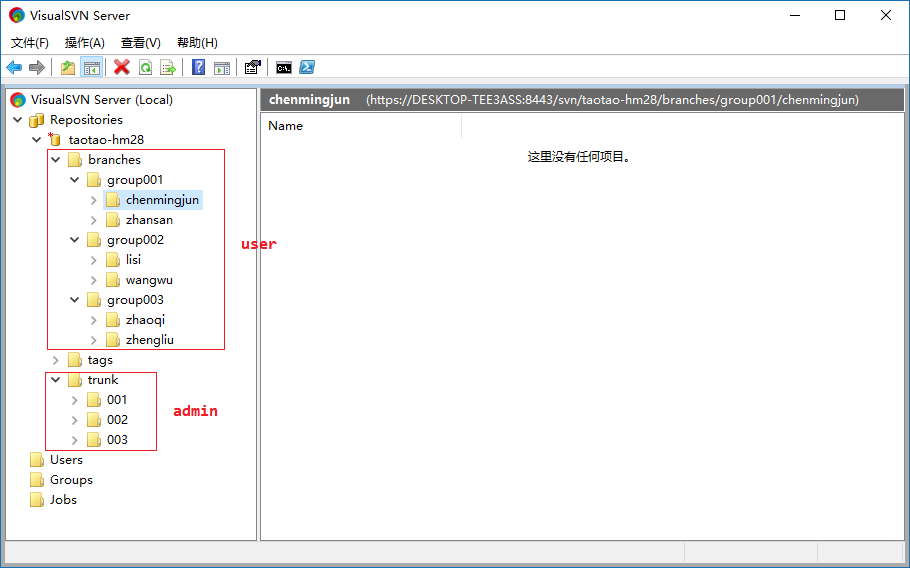910x568 pixels.
Task: Click the Jobs folder icon
Action: click(37, 500)
